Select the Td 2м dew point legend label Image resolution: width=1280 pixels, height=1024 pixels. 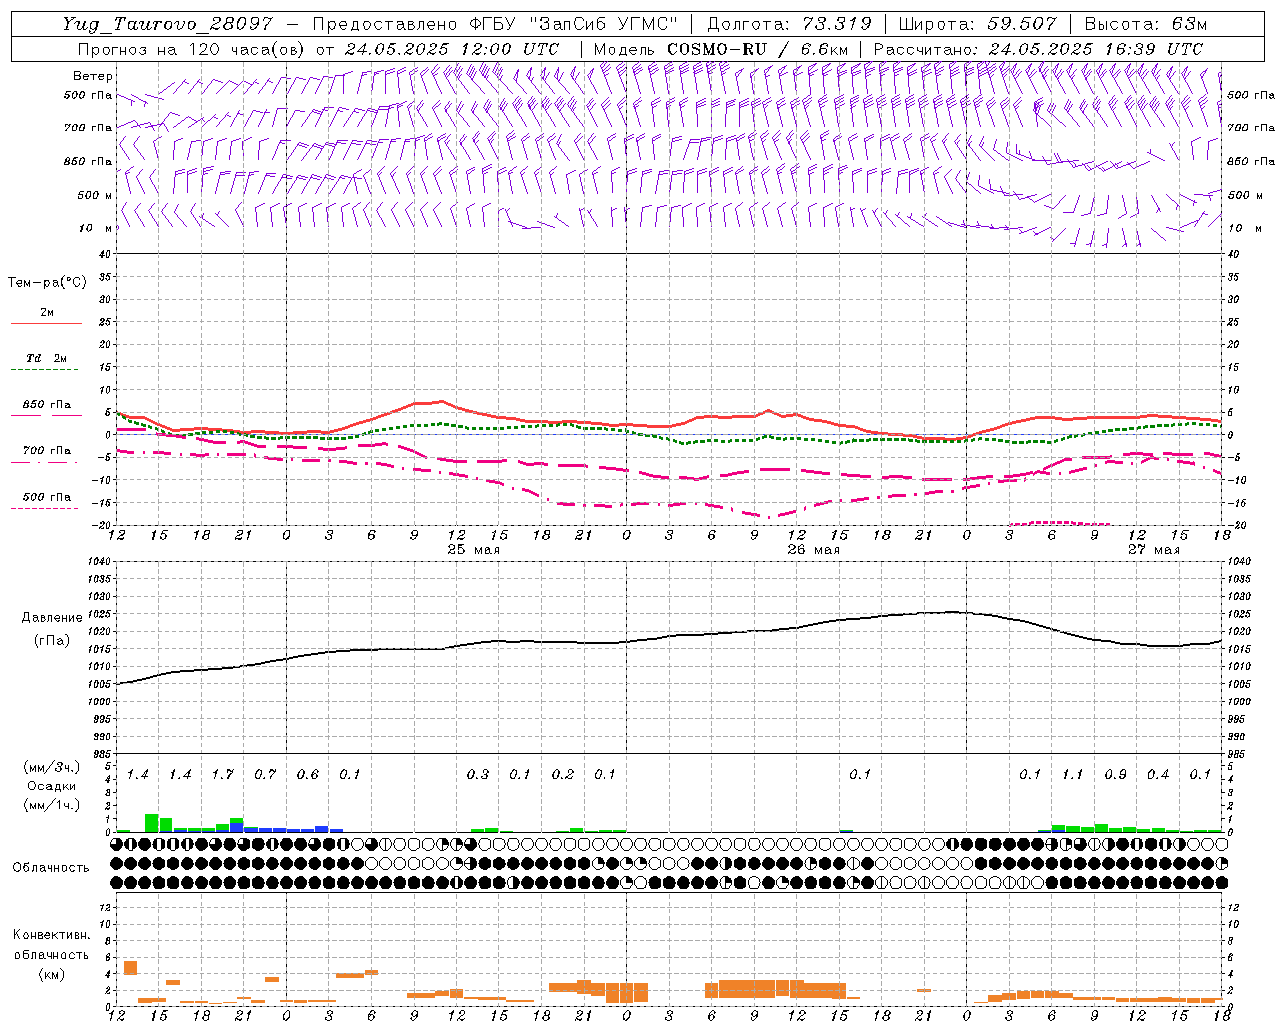tap(47, 358)
